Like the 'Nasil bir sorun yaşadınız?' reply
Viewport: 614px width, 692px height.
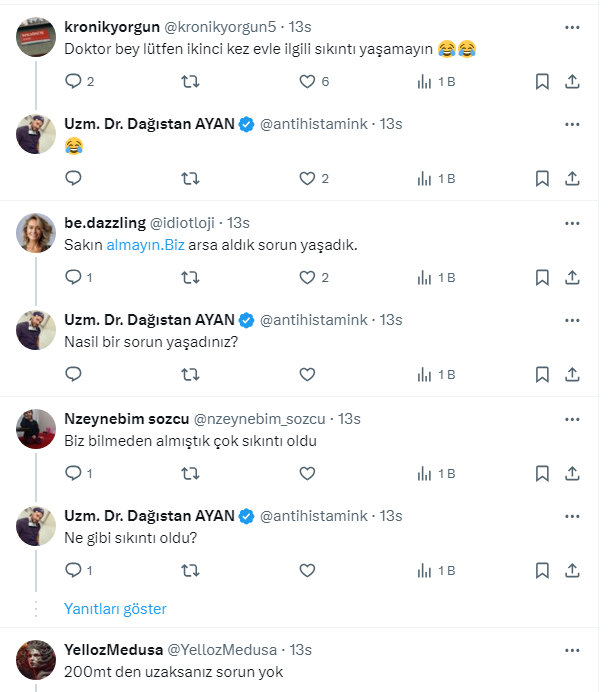point(308,375)
